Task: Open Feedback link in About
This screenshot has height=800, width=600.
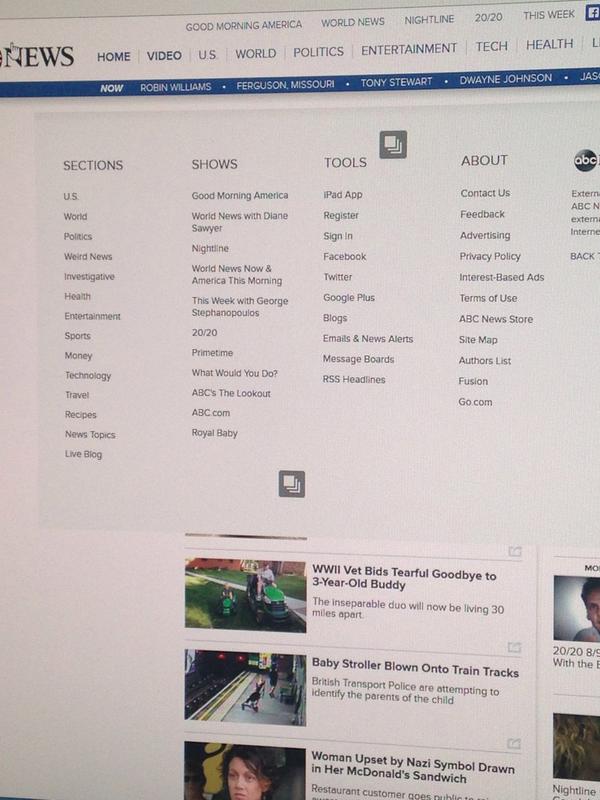Action: coord(482,214)
